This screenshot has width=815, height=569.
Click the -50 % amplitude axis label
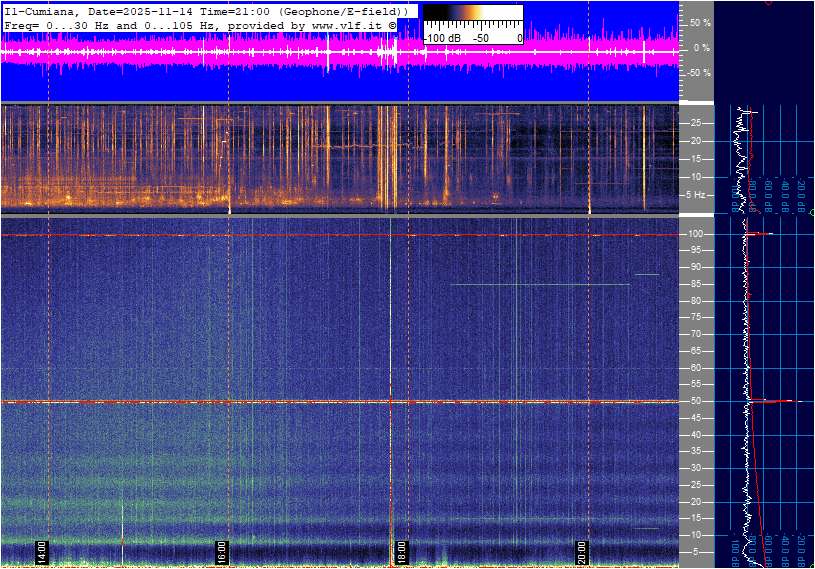pyautogui.click(x=698, y=73)
